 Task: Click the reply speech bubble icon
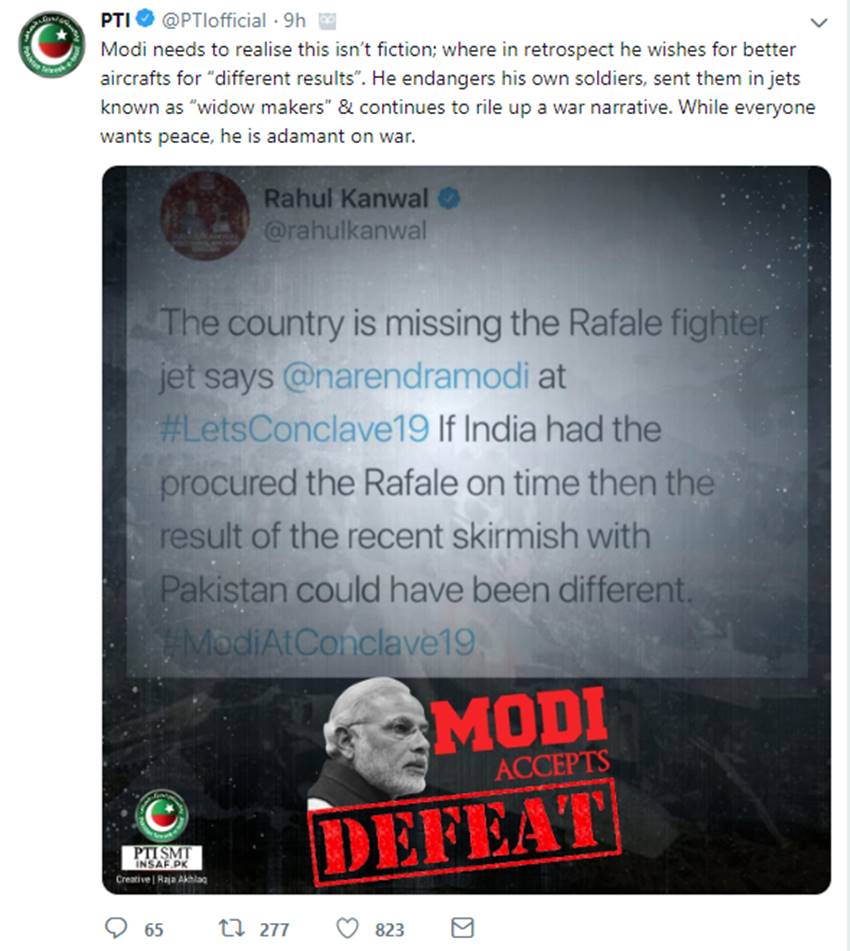click(117, 928)
